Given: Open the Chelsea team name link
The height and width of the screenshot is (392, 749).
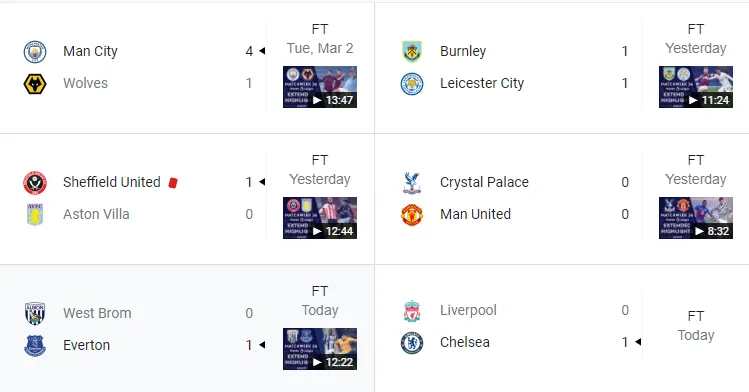Looking at the screenshot, I should tap(465, 342).
